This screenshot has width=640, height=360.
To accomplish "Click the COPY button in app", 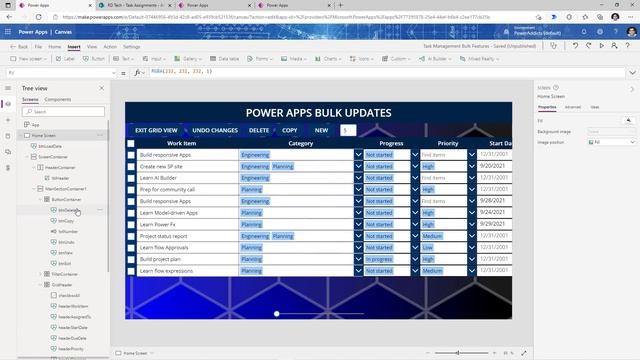I will (x=289, y=130).
